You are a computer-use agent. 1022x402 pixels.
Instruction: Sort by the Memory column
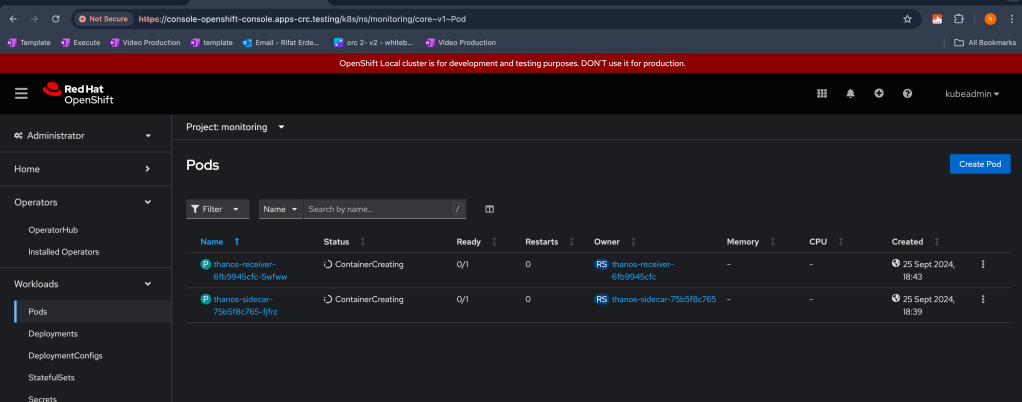point(751,242)
